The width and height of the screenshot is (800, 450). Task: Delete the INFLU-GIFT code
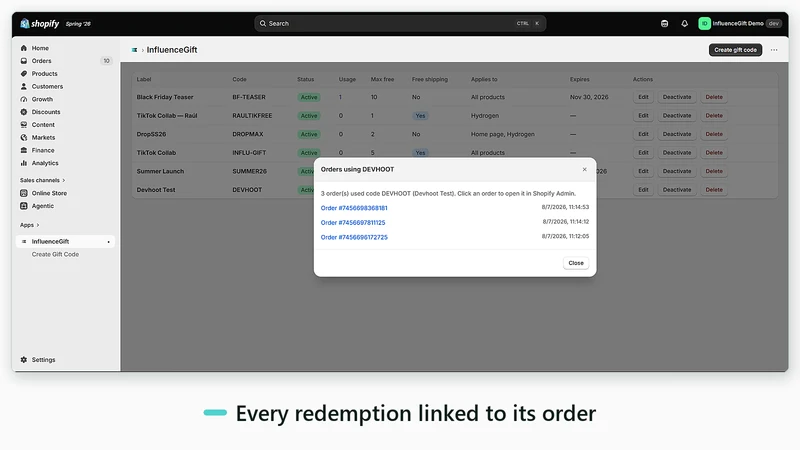(x=714, y=153)
